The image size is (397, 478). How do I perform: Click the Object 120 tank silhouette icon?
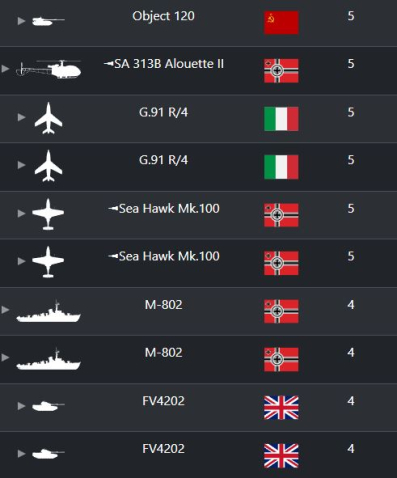pyautogui.click(x=48, y=21)
